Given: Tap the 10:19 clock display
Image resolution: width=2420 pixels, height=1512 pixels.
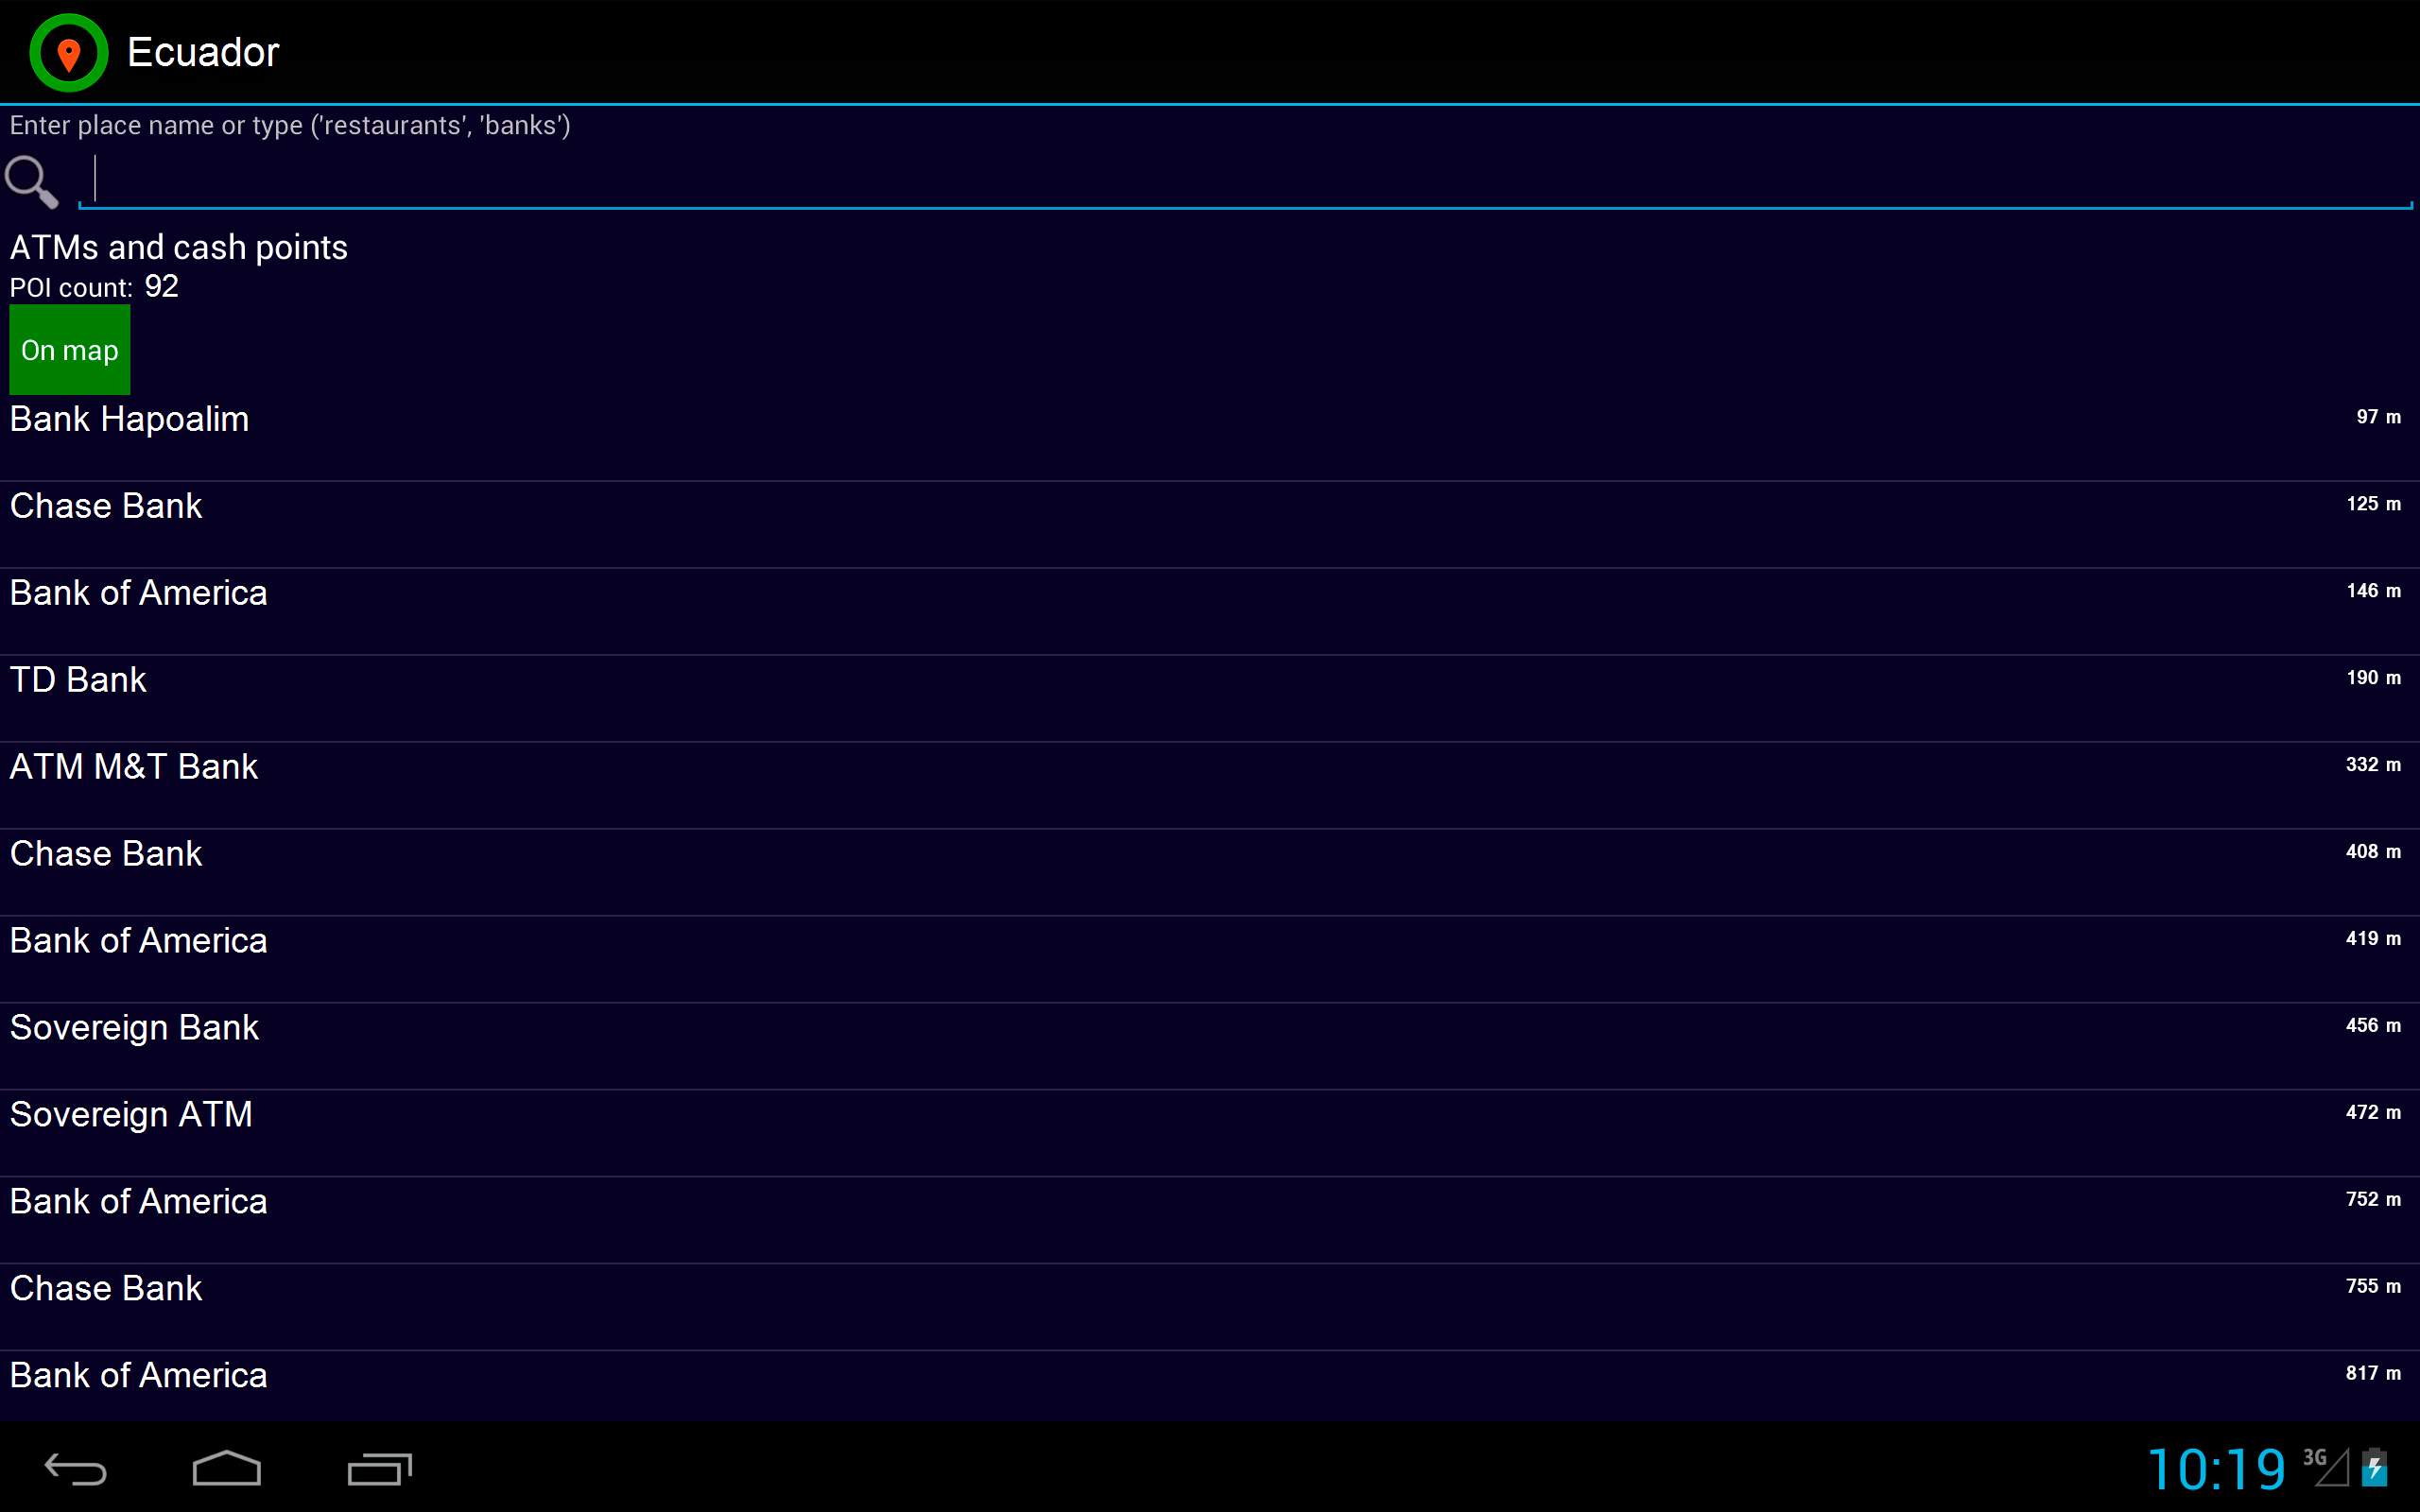Looking at the screenshot, I should pyautogui.click(x=2215, y=1469).
